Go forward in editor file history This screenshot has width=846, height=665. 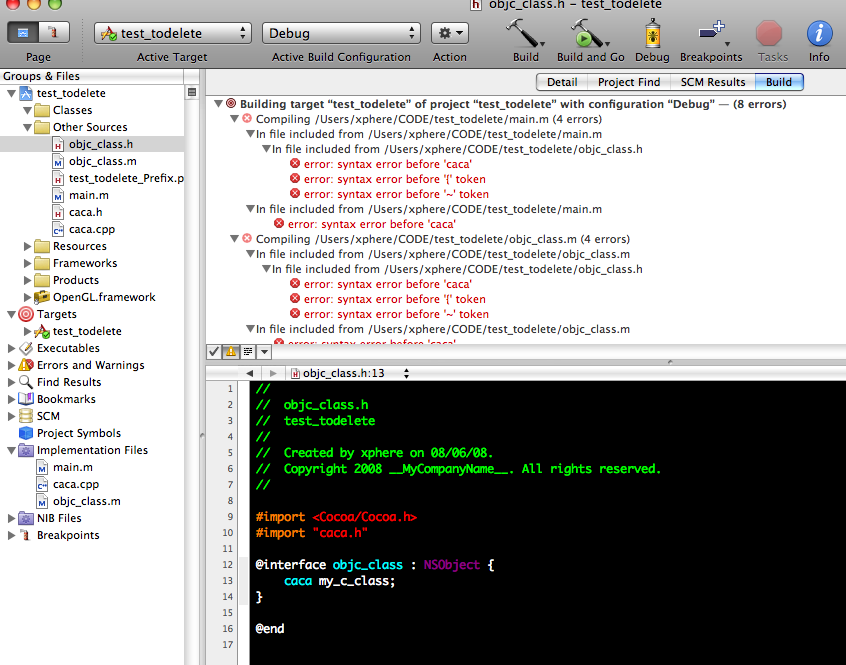[273, 373]
